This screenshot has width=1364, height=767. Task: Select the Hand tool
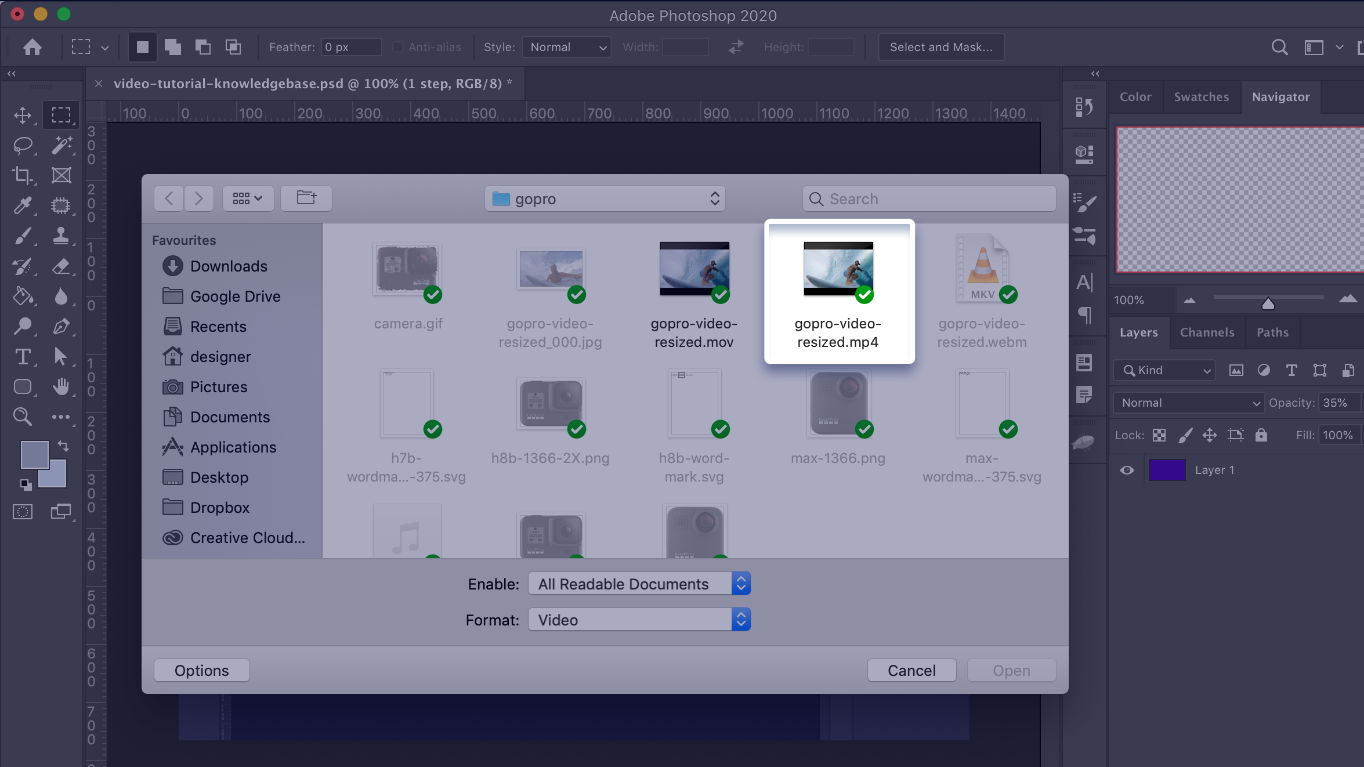coord(61,386)
